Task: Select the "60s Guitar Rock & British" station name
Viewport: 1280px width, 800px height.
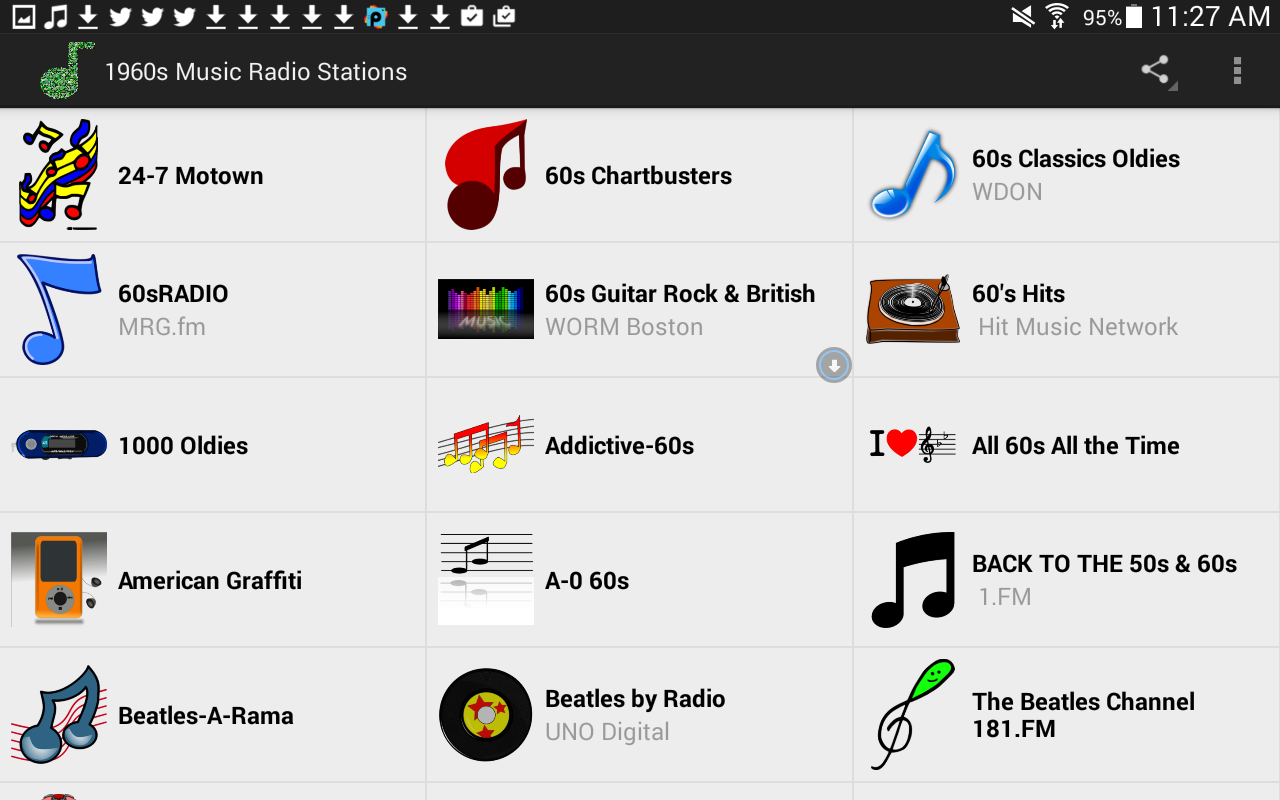Action: point(680,294)
